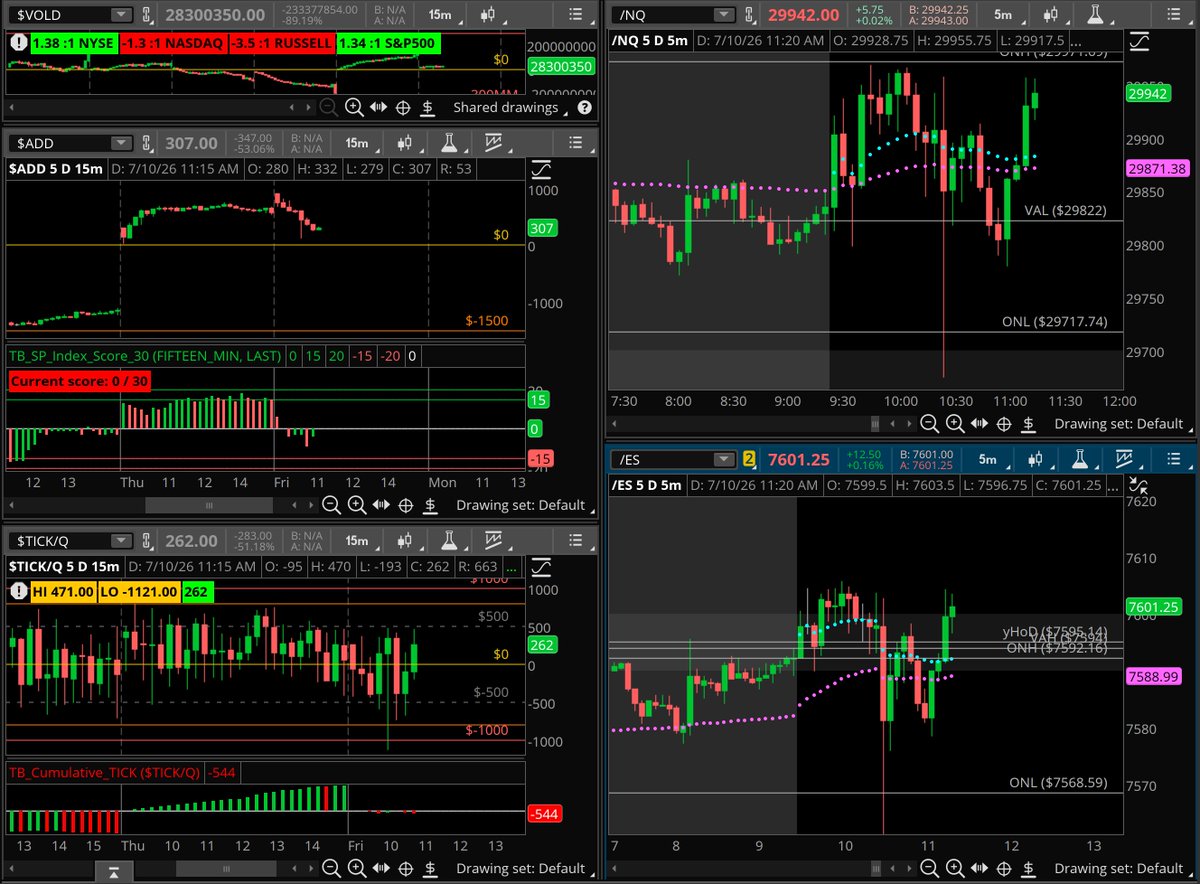The width and height of the screenshot is (1200, 884).
Task: Click the 1.38 :1 NYSE label
Action: (x=73, y=43)
